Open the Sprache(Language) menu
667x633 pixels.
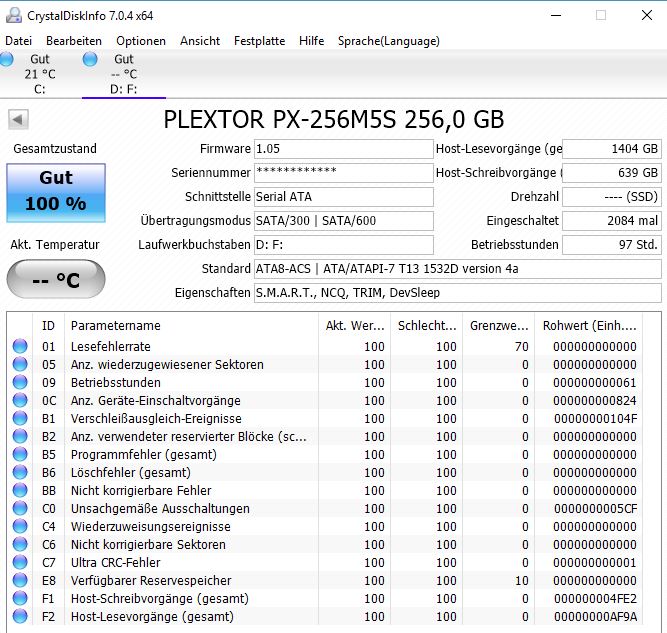click(x=389, y=41)
